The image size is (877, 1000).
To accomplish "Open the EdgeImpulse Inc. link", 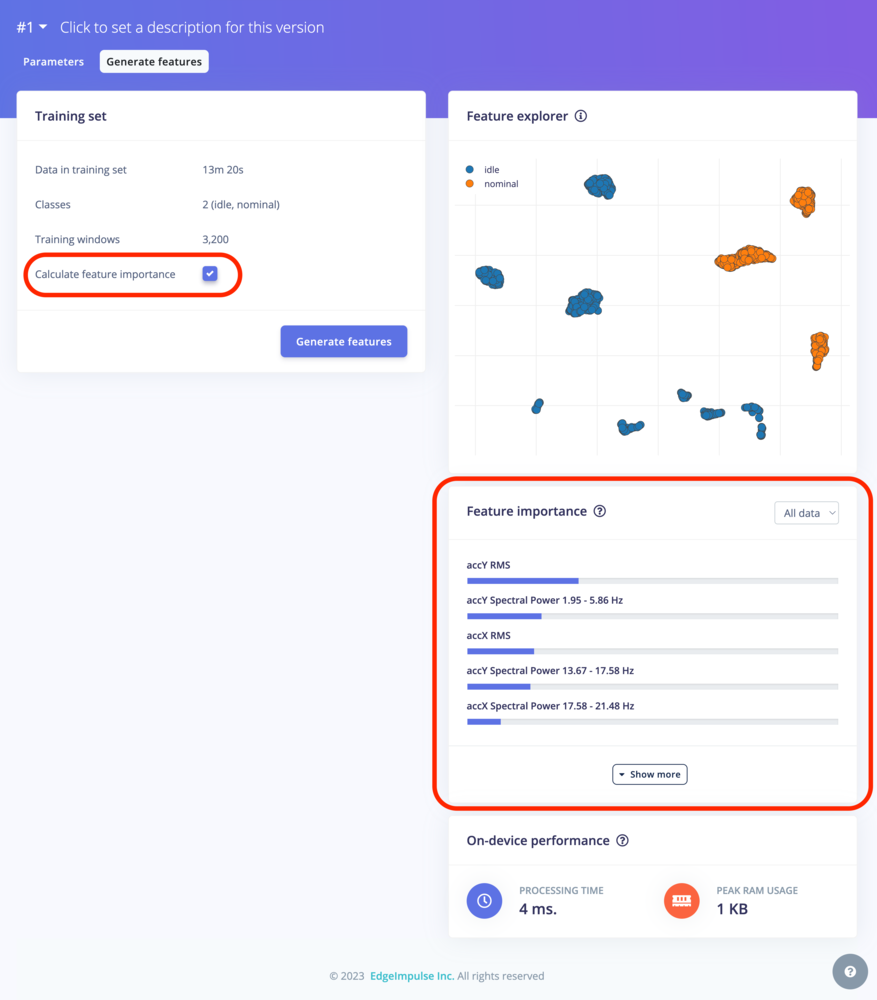I will tap(412, 976).
